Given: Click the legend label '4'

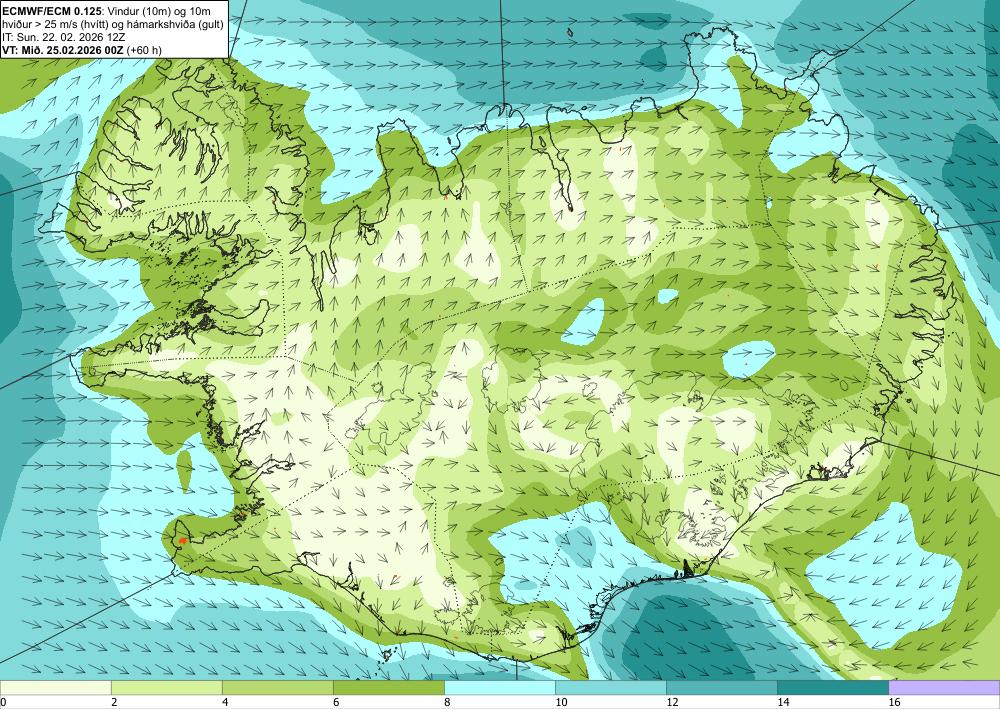Looking at the screenshot, I should pos(225,703).
